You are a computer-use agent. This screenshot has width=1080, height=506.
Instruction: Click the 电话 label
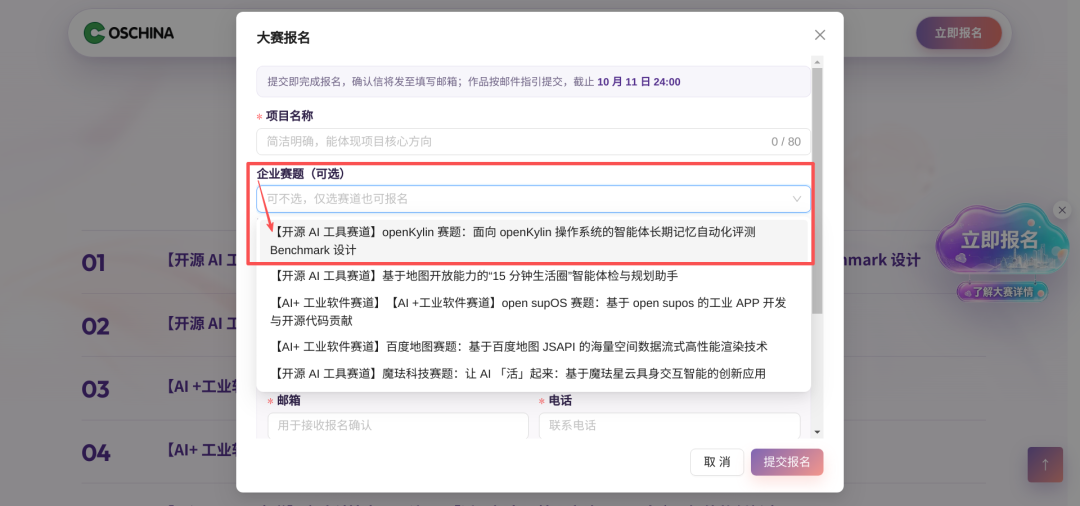560,400
